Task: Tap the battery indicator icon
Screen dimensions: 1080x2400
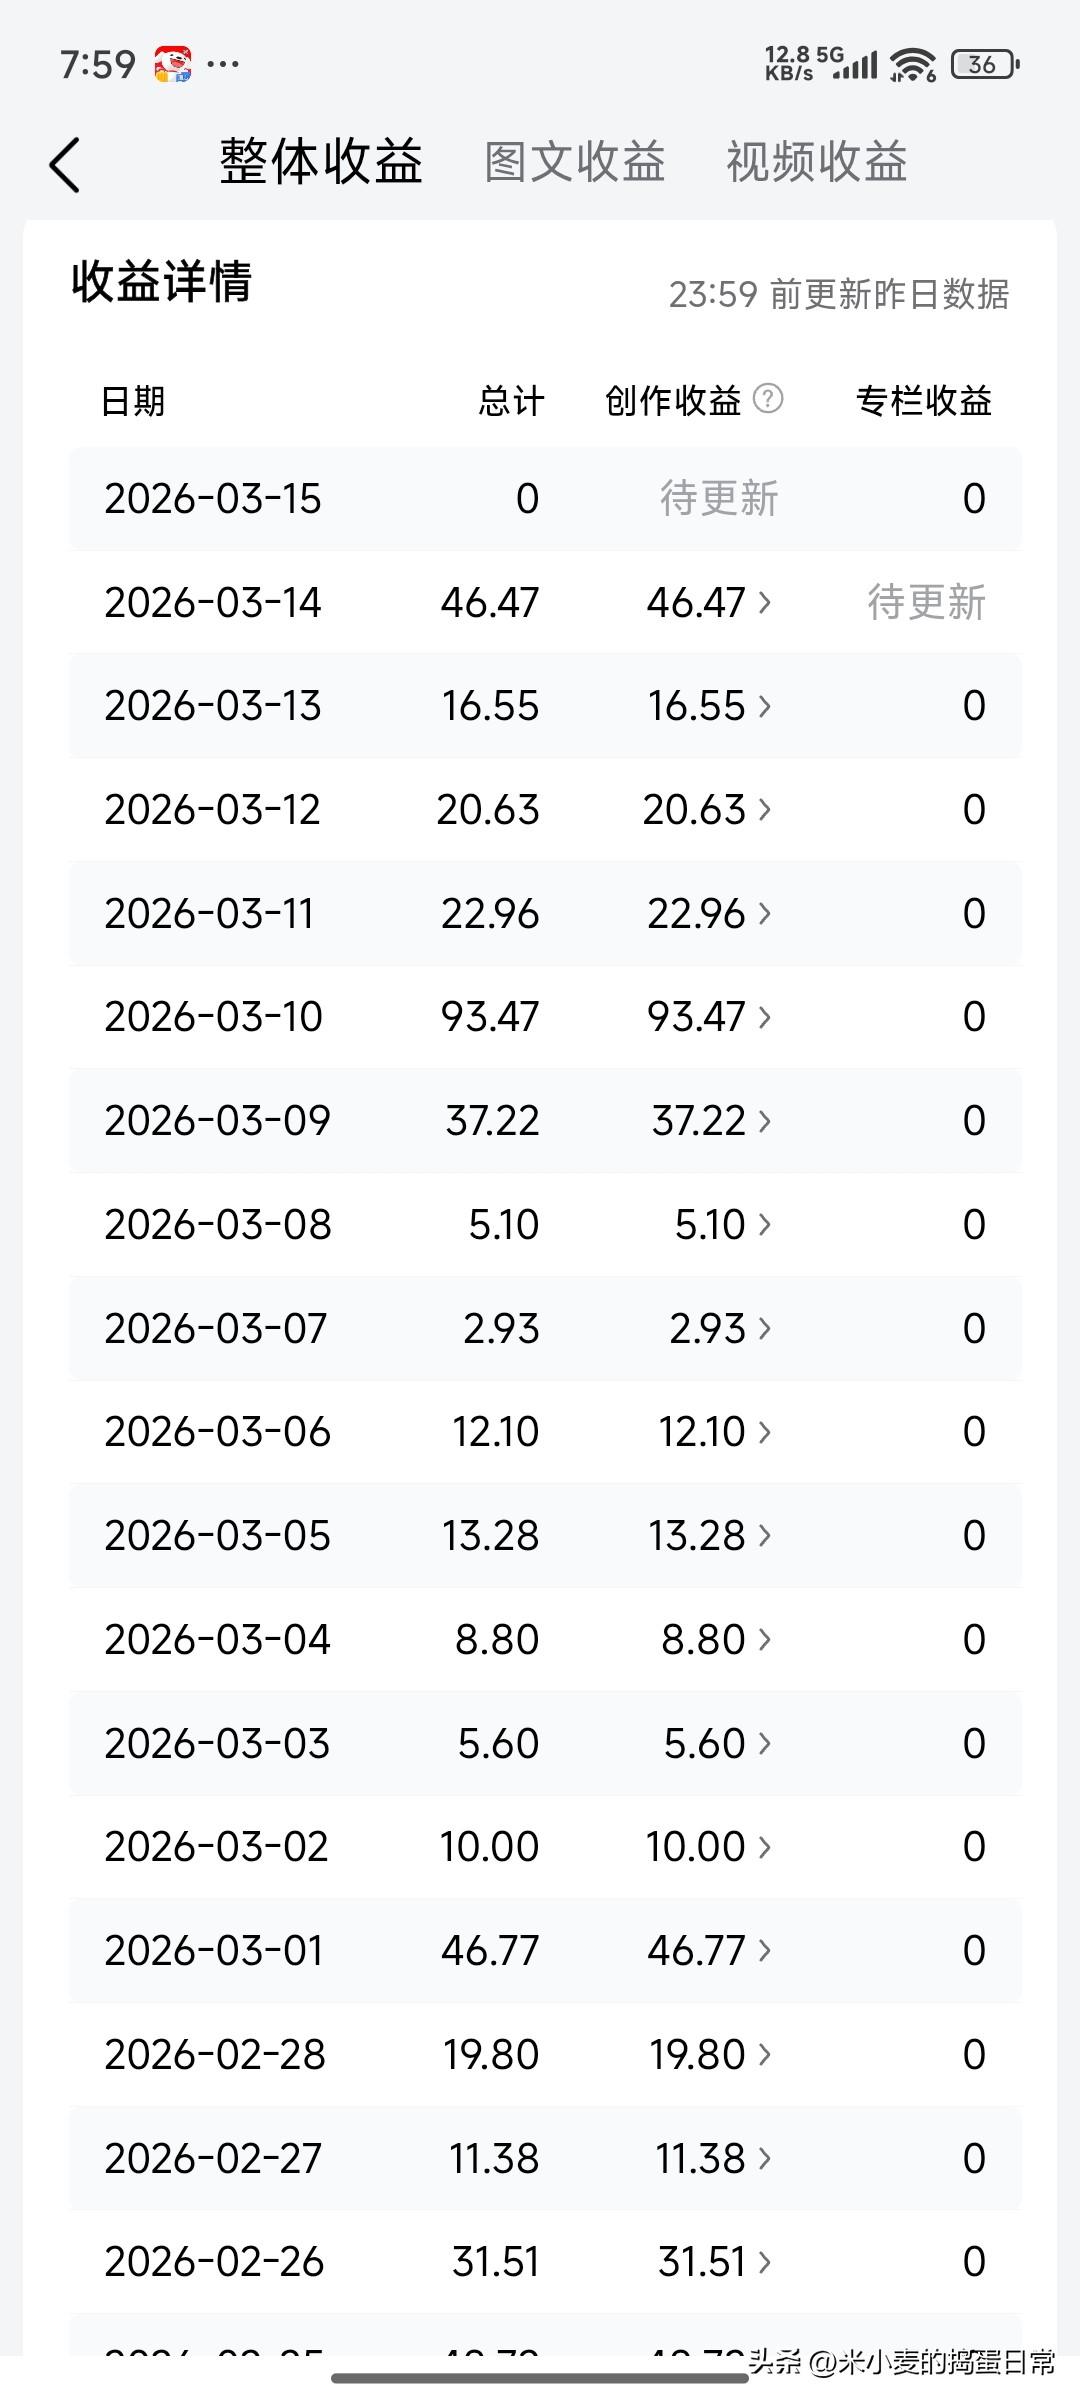Action: [985, 65]
